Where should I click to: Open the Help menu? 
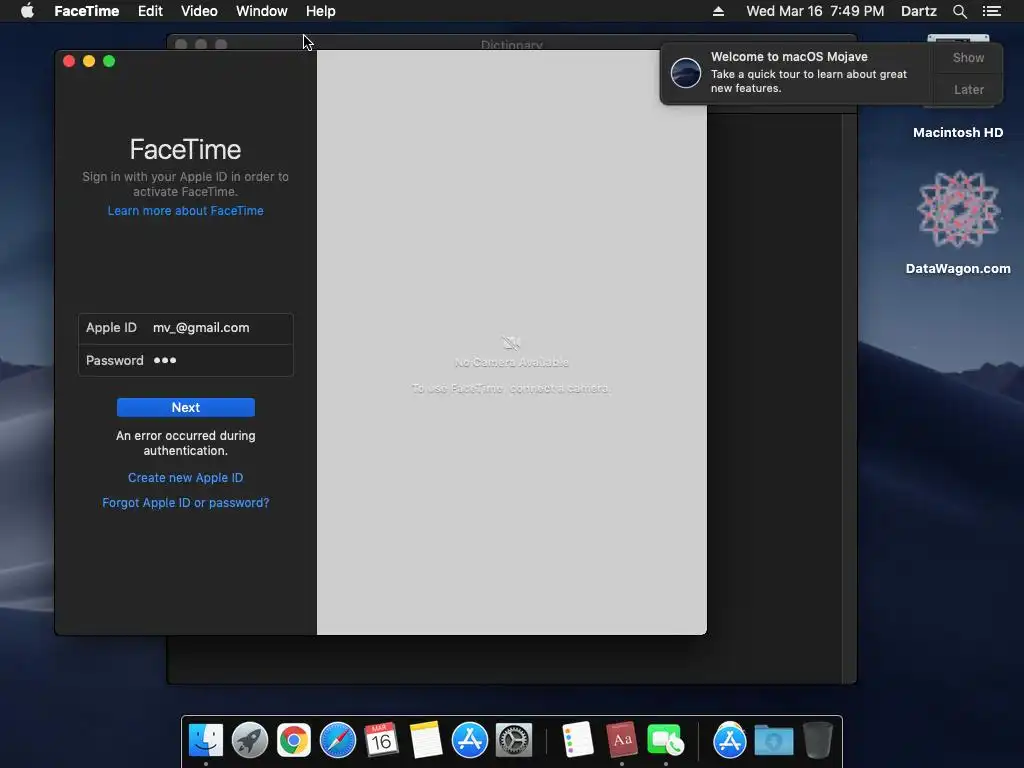(x=321, y=11)
